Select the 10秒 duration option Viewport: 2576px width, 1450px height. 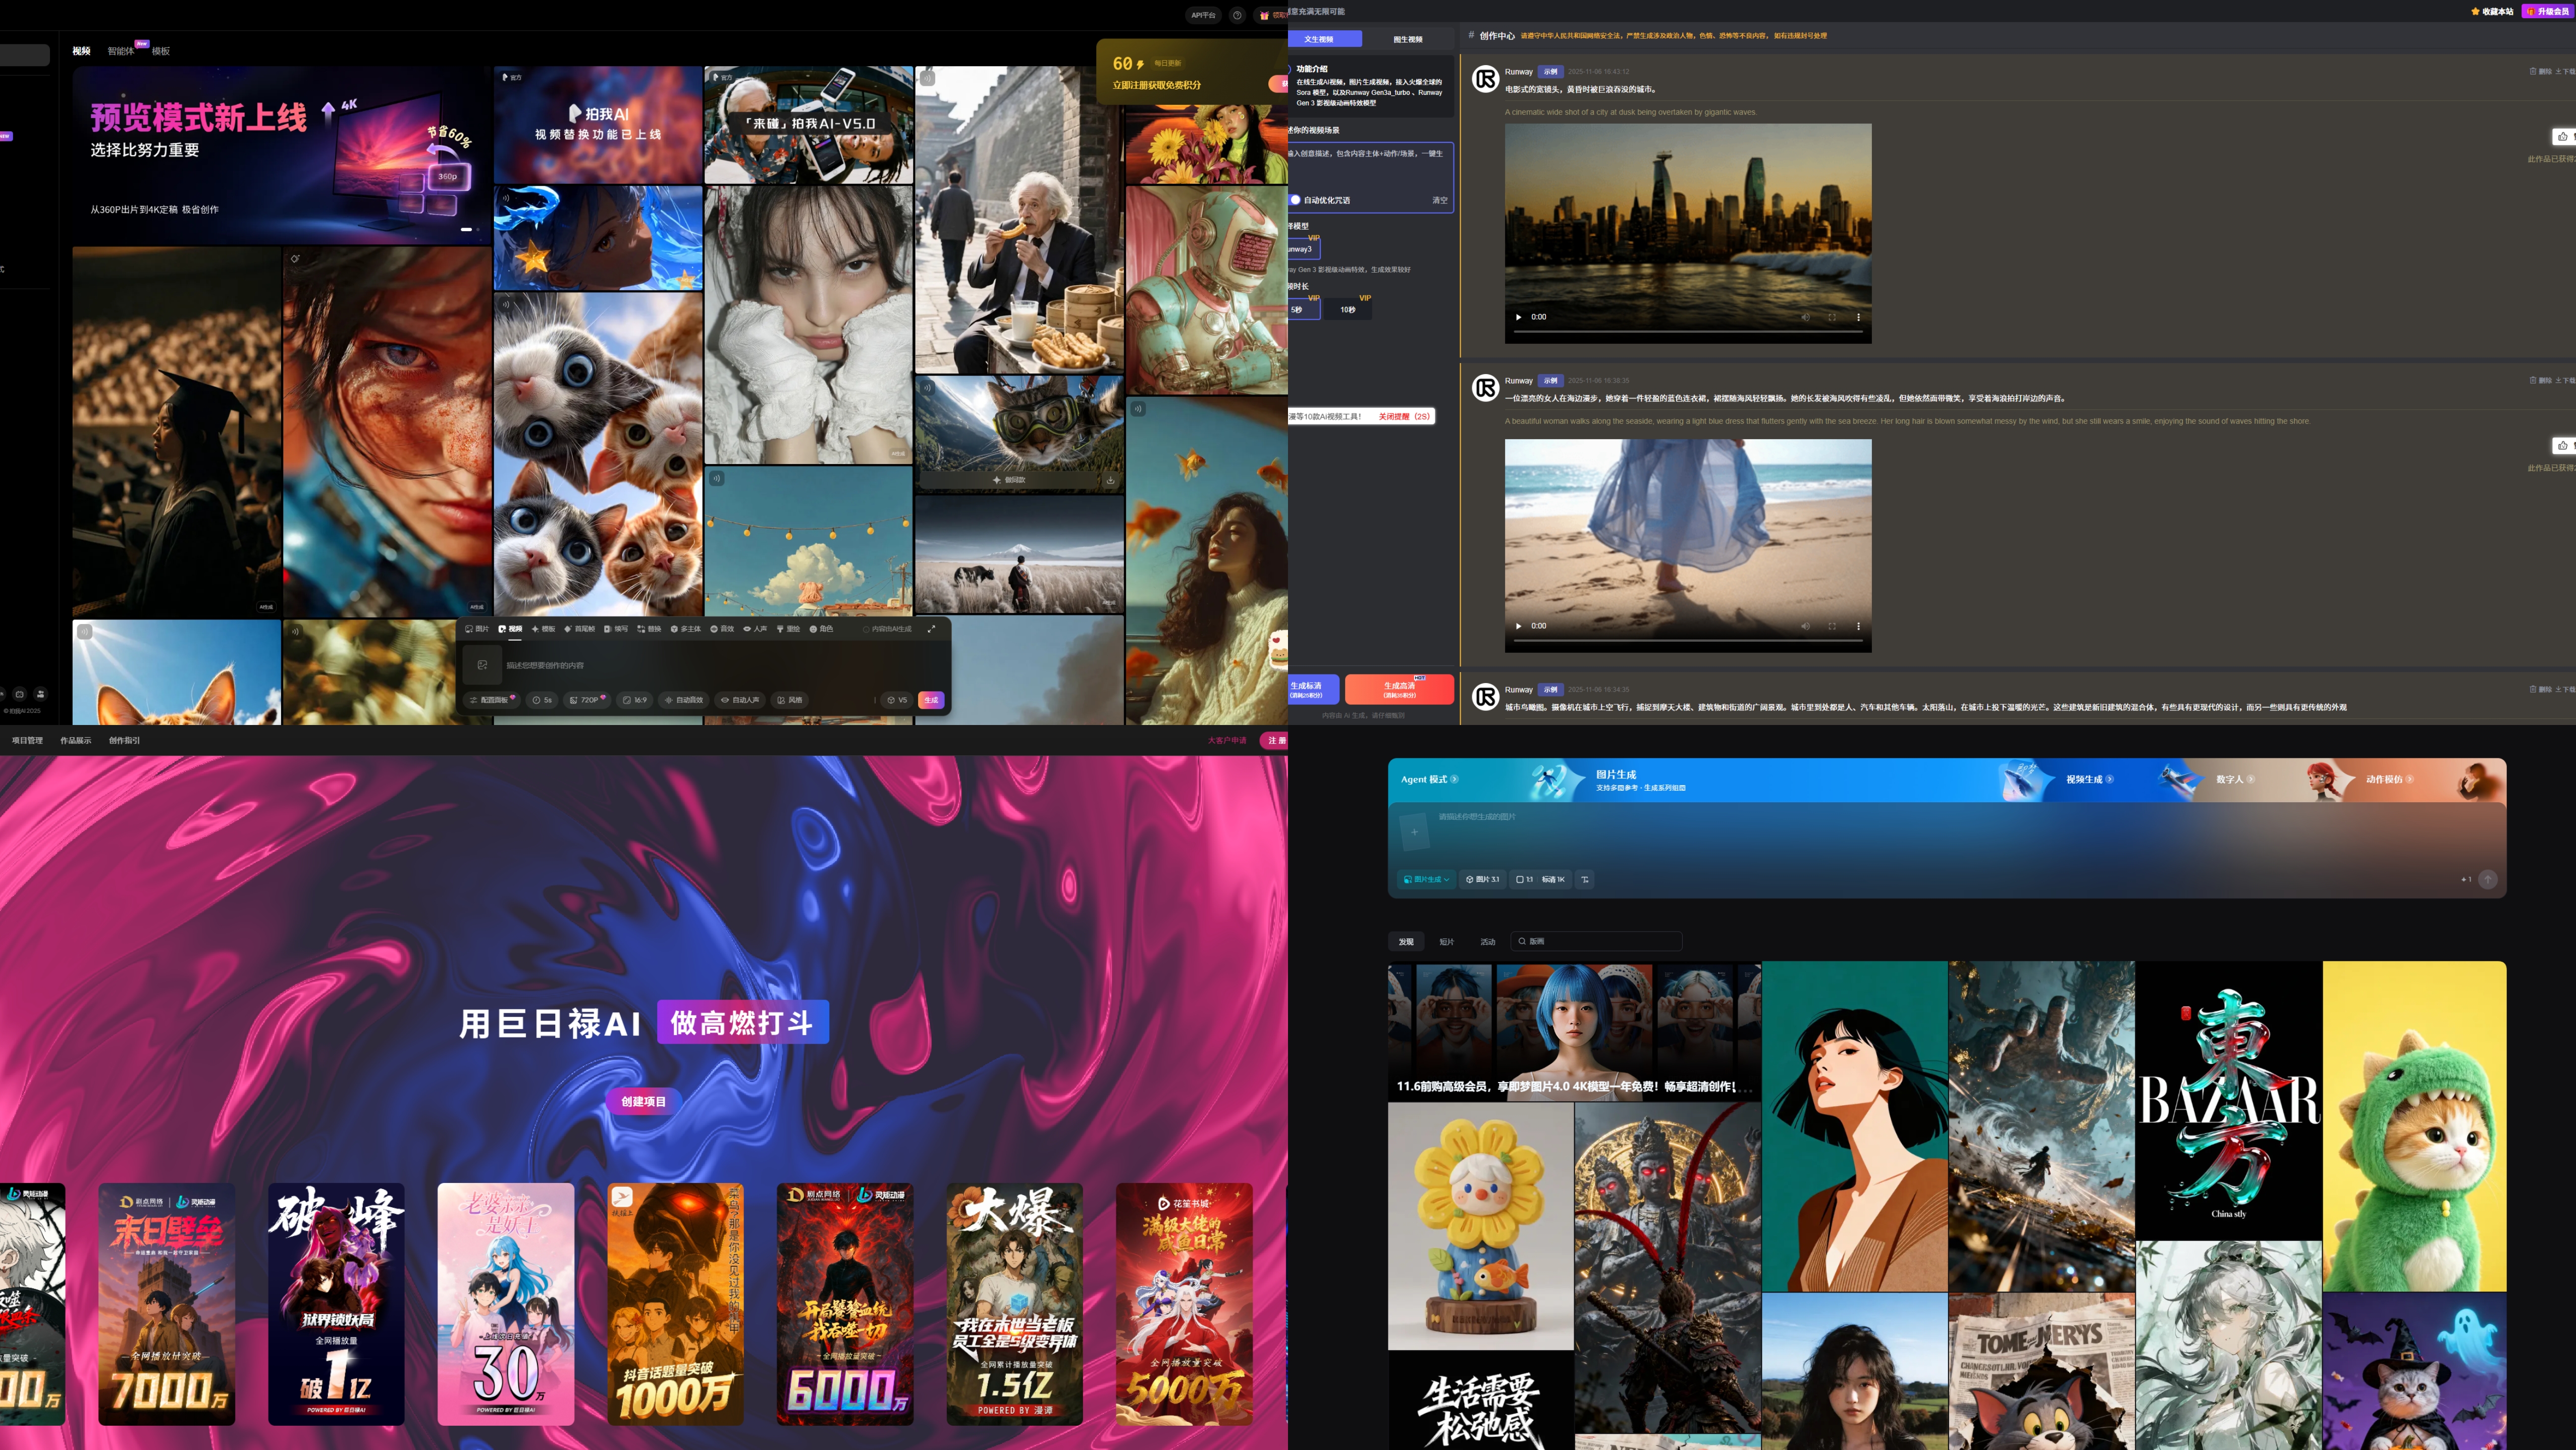click(1348, 310)
